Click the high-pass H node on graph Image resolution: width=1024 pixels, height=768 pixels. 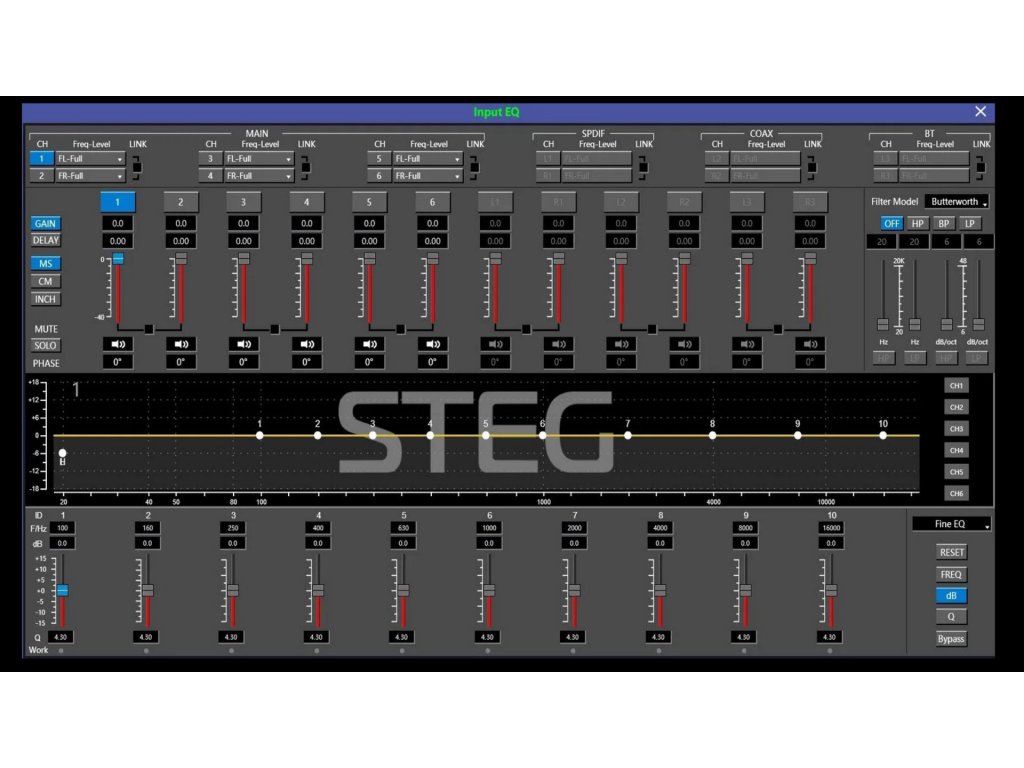pyautogui.click(x=63, y=453)
